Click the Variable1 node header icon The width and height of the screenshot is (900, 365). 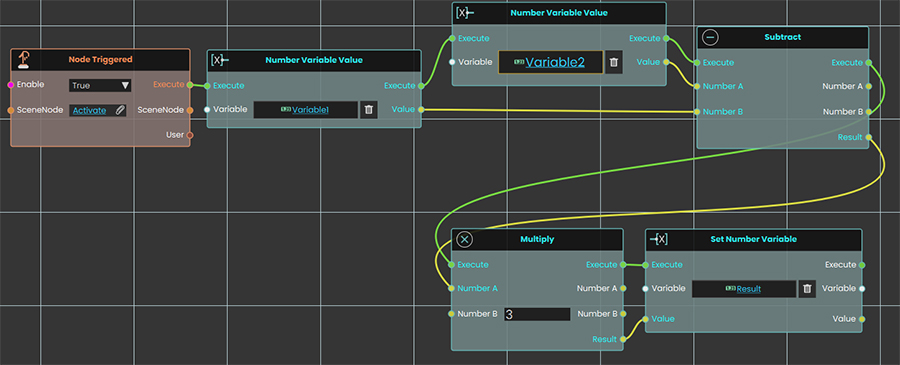pyautogui.click(x=219, y=60)
